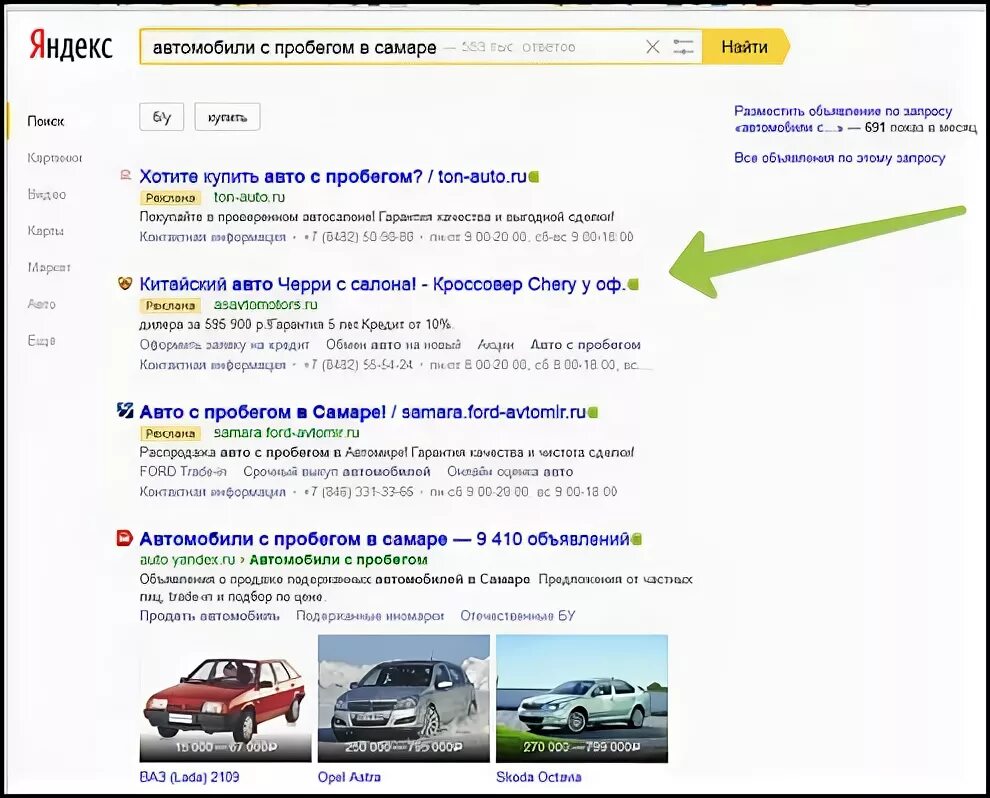This screenshot has width=990, height=798.
Task: Open Срочный выкуп автомобилей sitelink
Action: pos(337,472)
